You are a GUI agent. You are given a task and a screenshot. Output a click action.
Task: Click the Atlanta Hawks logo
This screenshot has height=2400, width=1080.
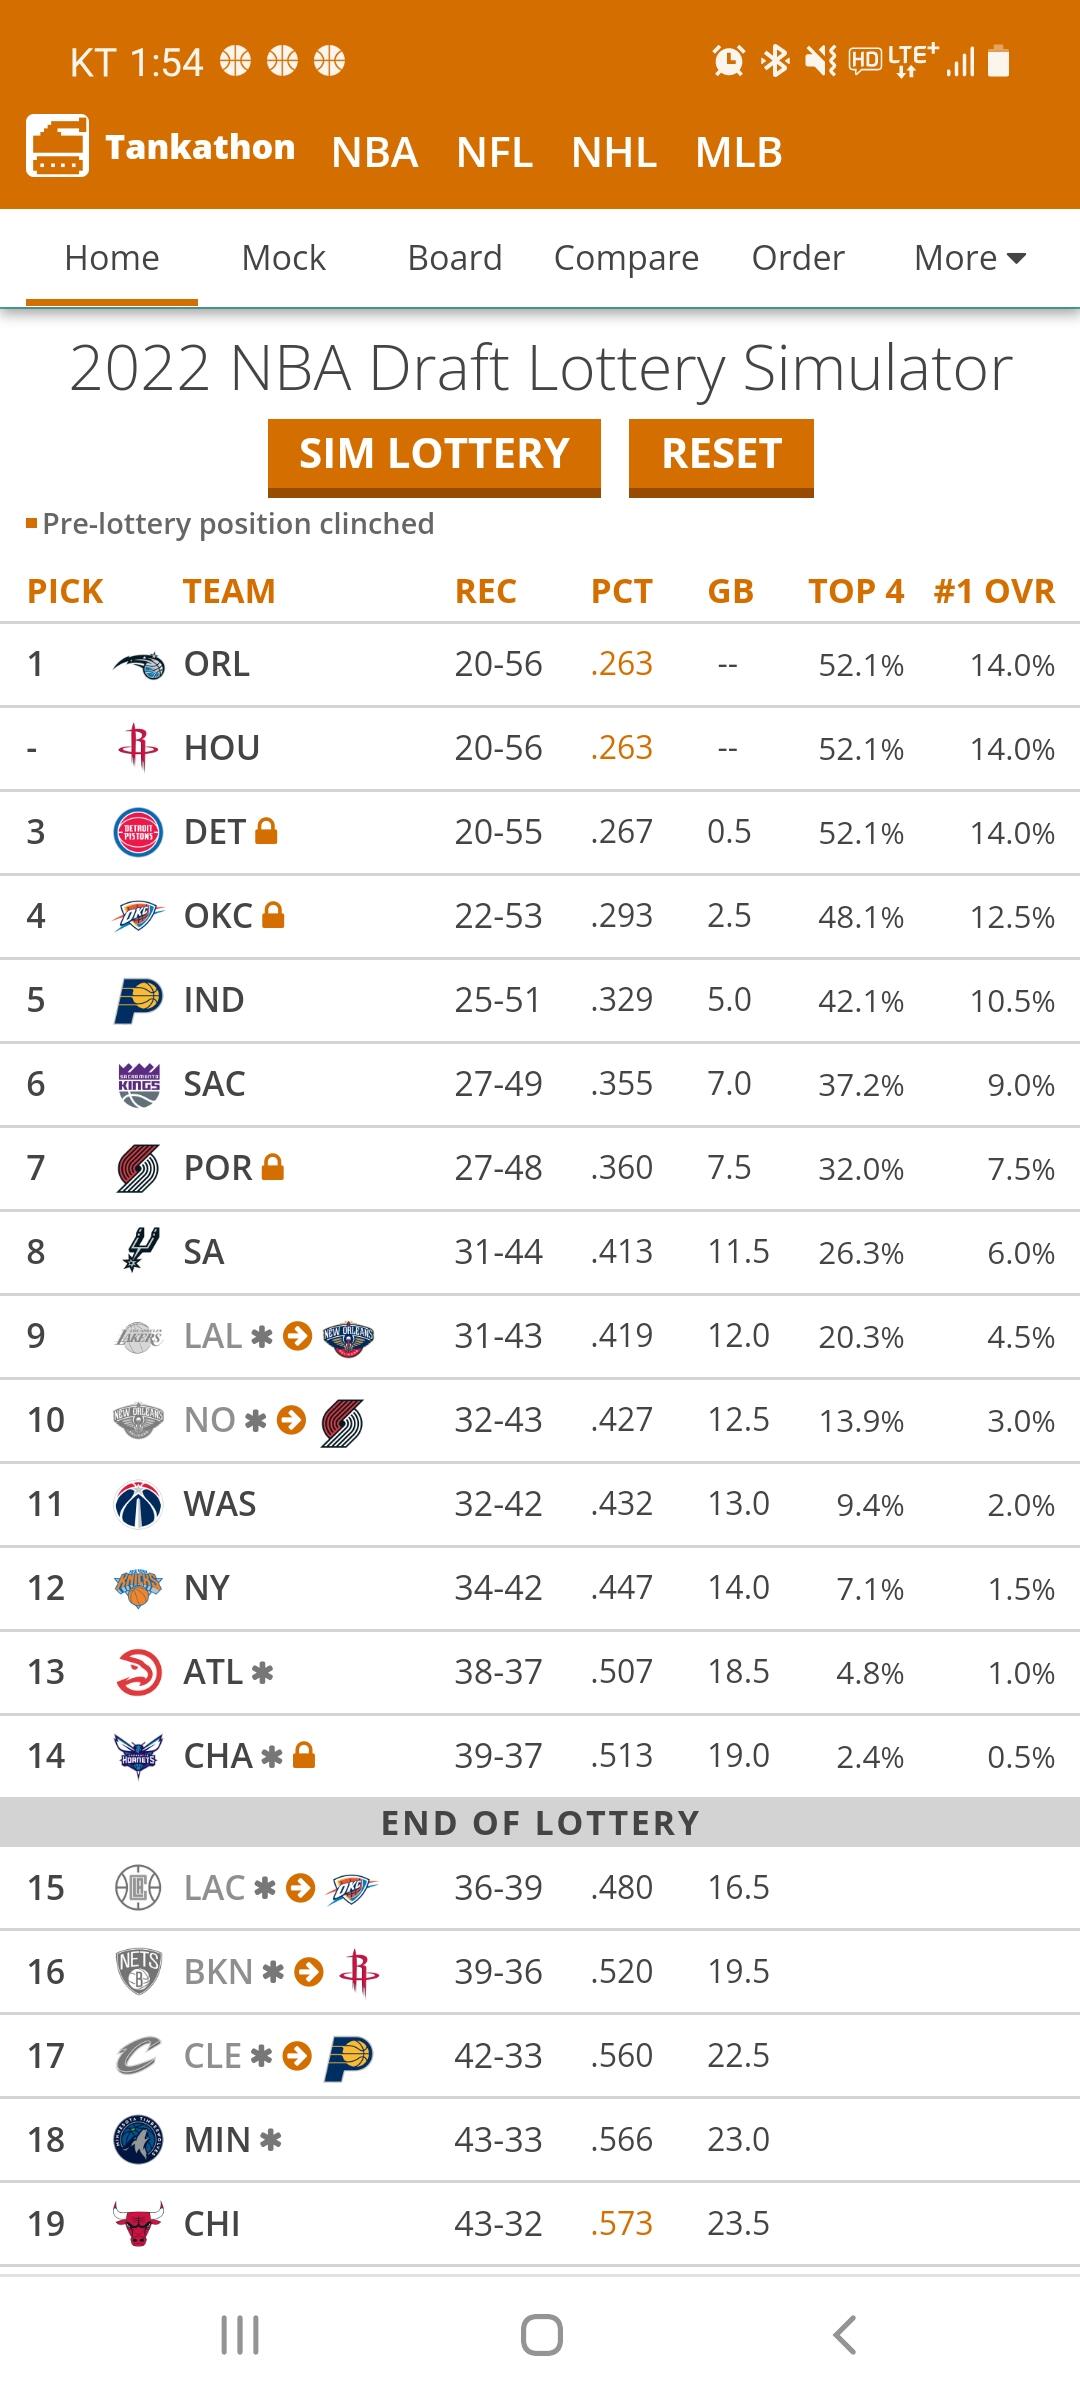coord(138,1672)
